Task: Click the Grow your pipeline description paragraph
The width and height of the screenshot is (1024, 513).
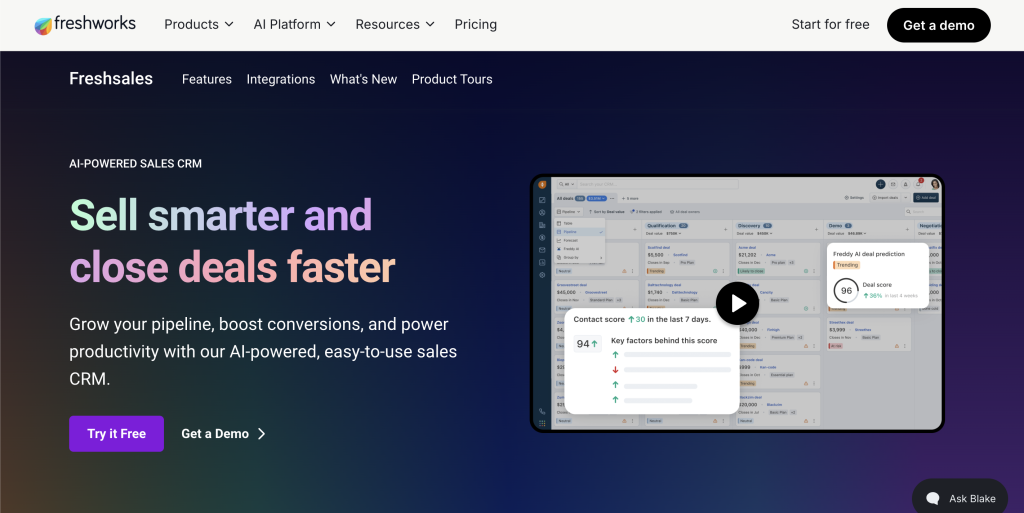Action: coord(263,351)
